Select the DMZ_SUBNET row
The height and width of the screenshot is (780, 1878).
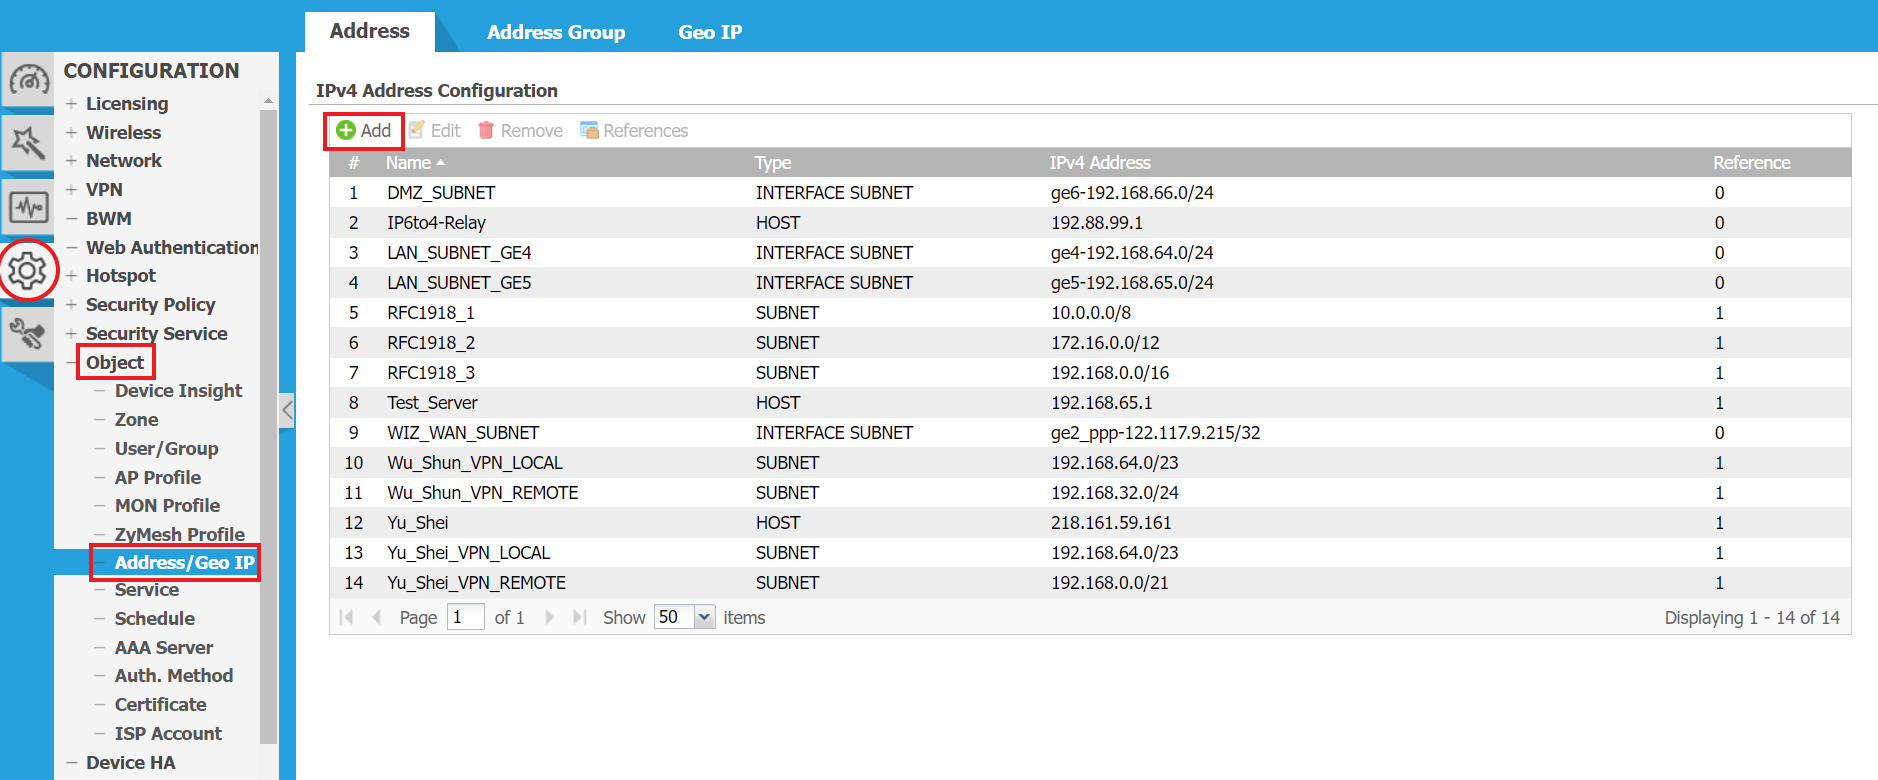click(x=1090, y=193)
